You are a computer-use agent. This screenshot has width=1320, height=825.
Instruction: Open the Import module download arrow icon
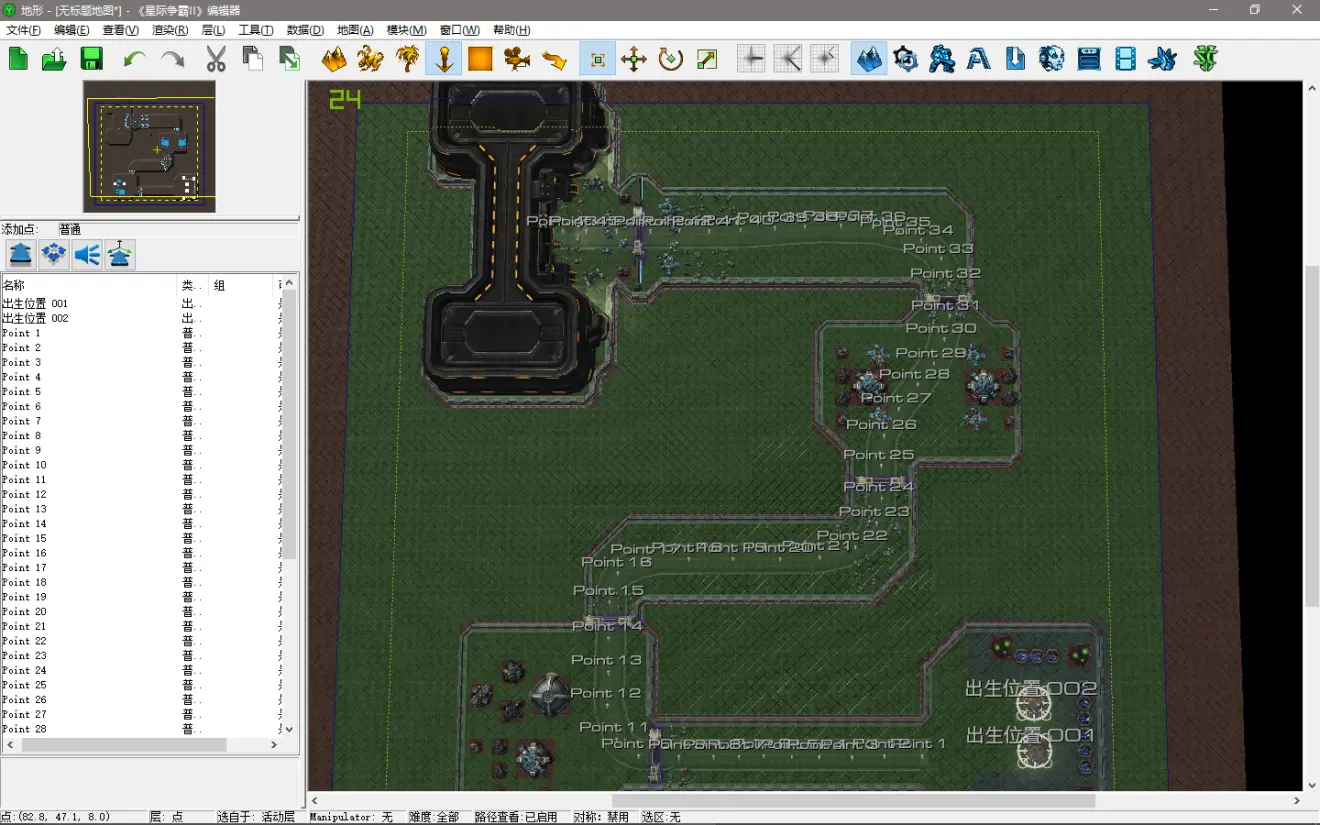click(1016, 59)
